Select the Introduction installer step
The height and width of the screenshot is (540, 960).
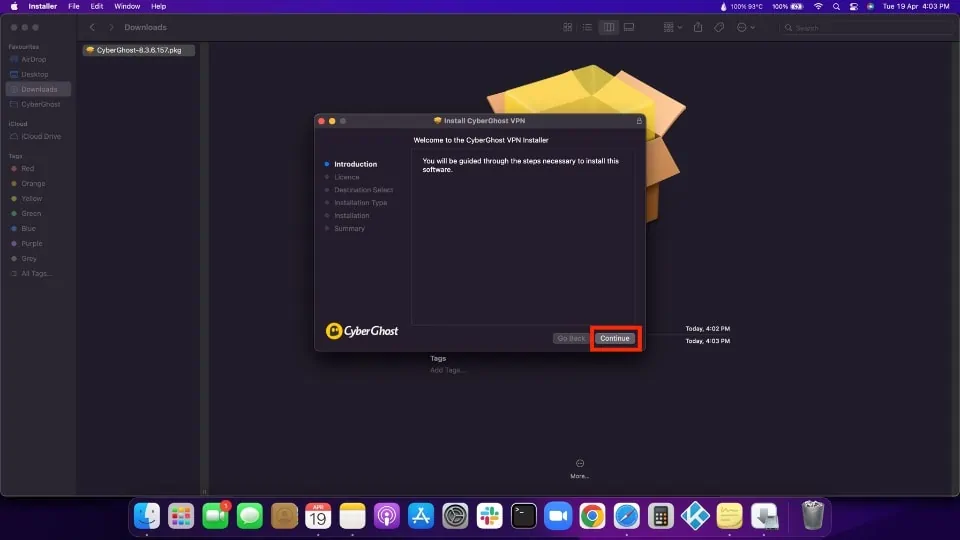pyautogui.click(x=355, y=164)
